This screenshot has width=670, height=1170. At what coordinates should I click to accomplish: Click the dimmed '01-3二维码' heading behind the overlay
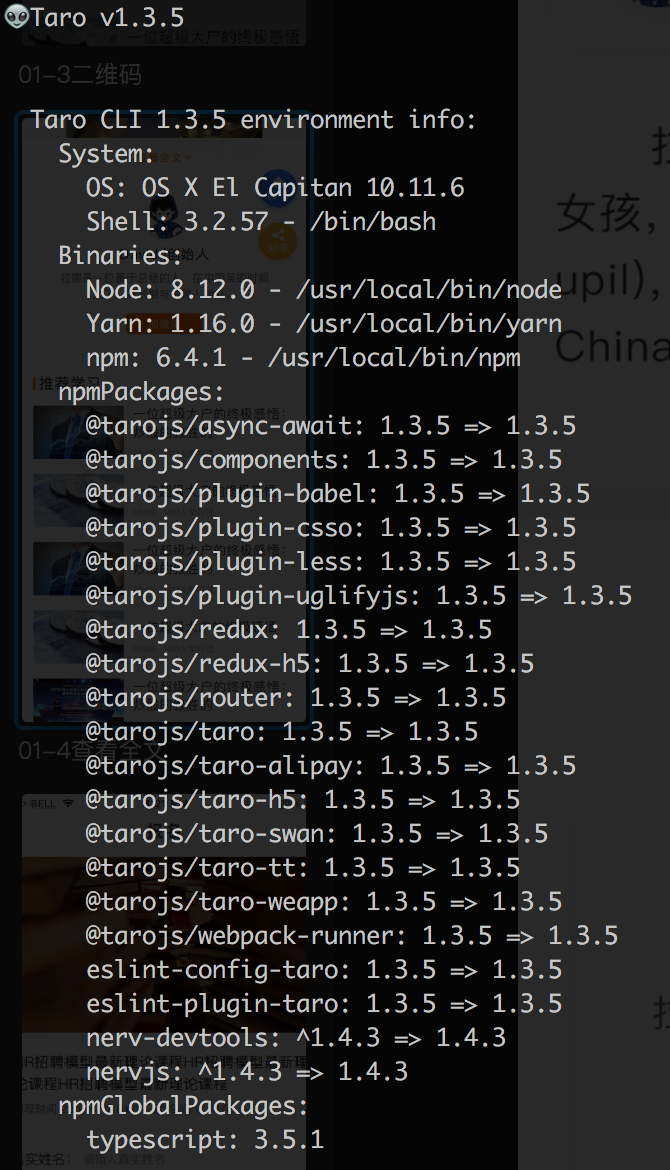80,75
